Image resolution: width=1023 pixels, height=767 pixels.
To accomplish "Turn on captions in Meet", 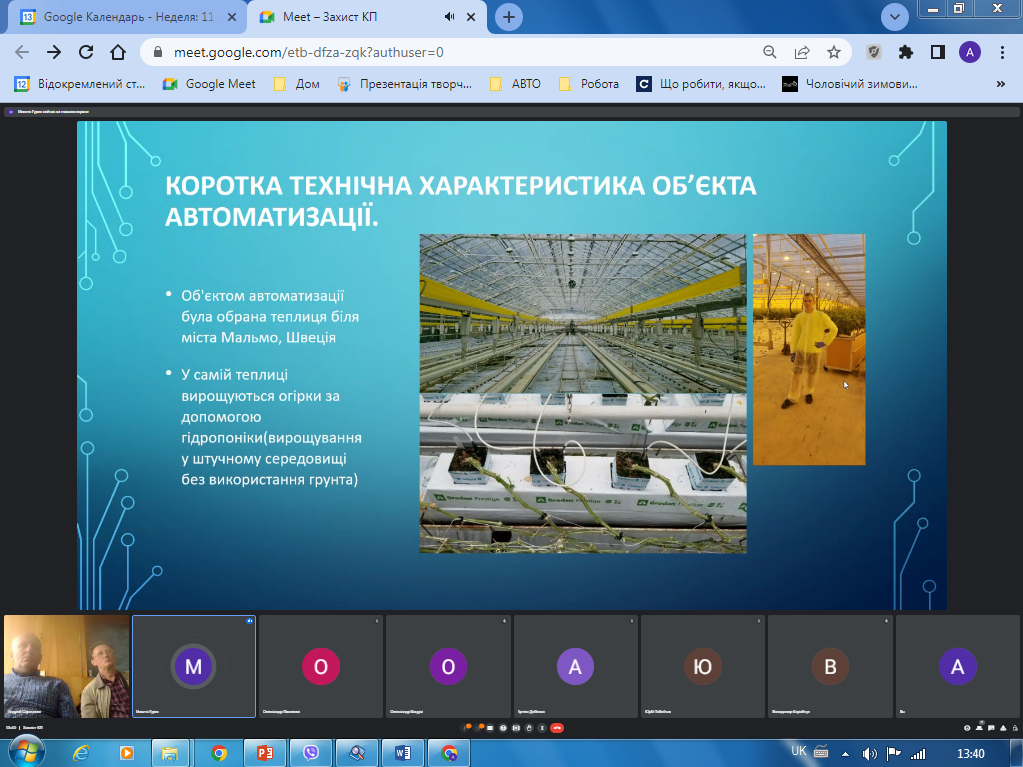I will 491,727.
